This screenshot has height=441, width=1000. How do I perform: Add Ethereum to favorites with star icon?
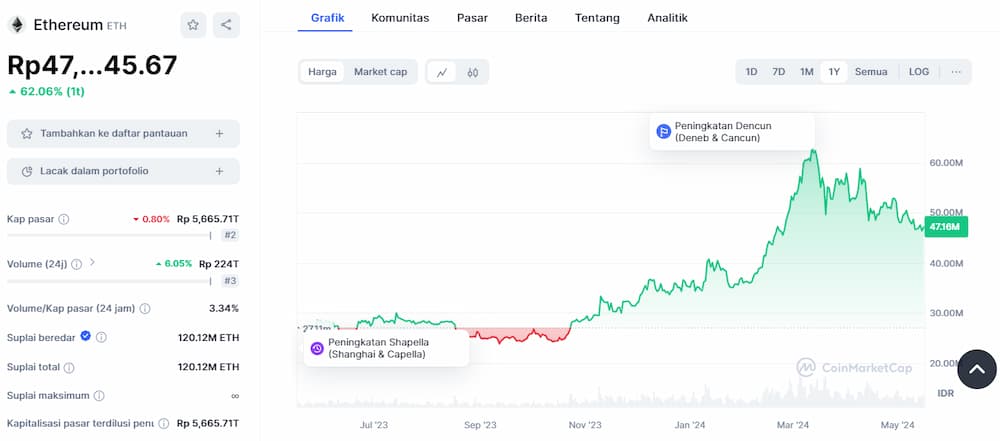pos(193,25)
